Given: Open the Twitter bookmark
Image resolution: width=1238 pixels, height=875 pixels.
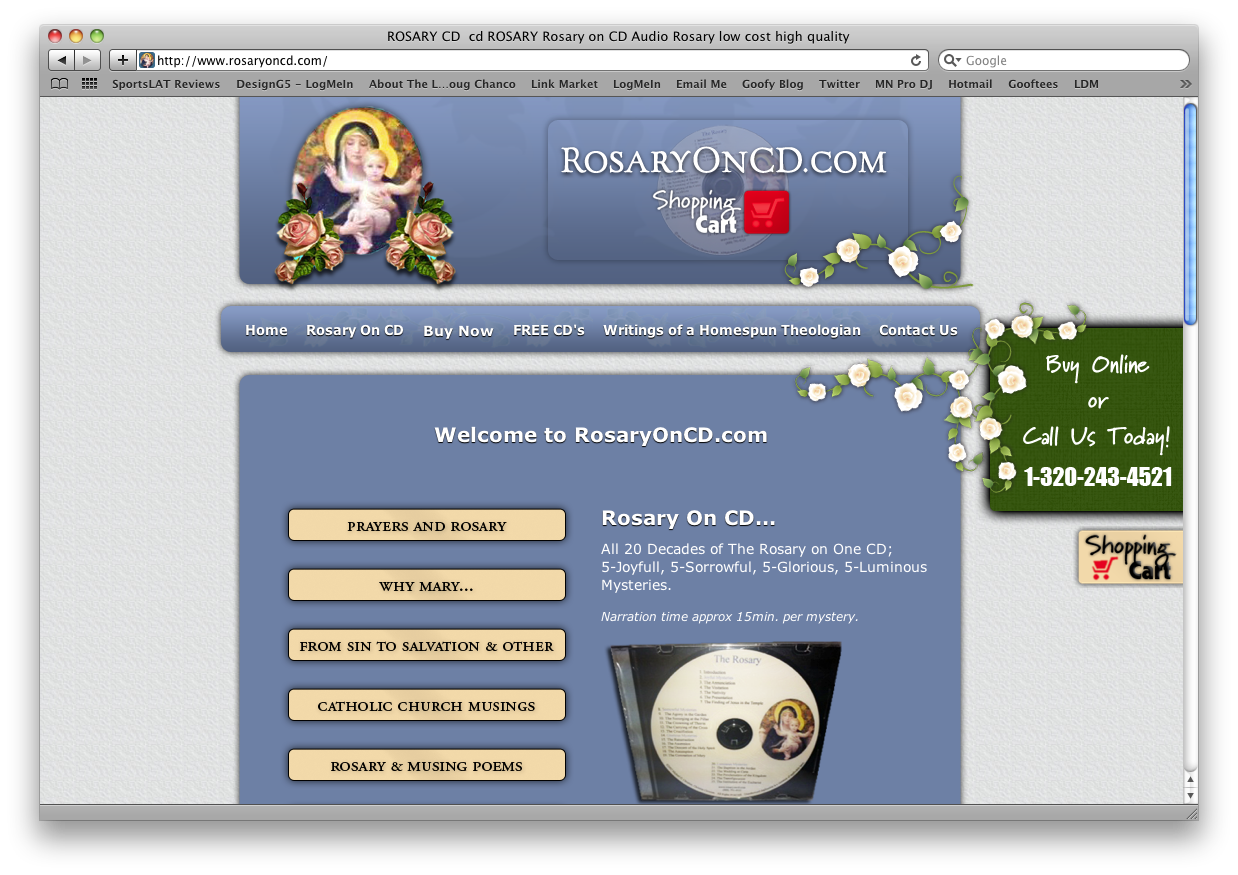Looking at the screenshot, I should [839, 84].
